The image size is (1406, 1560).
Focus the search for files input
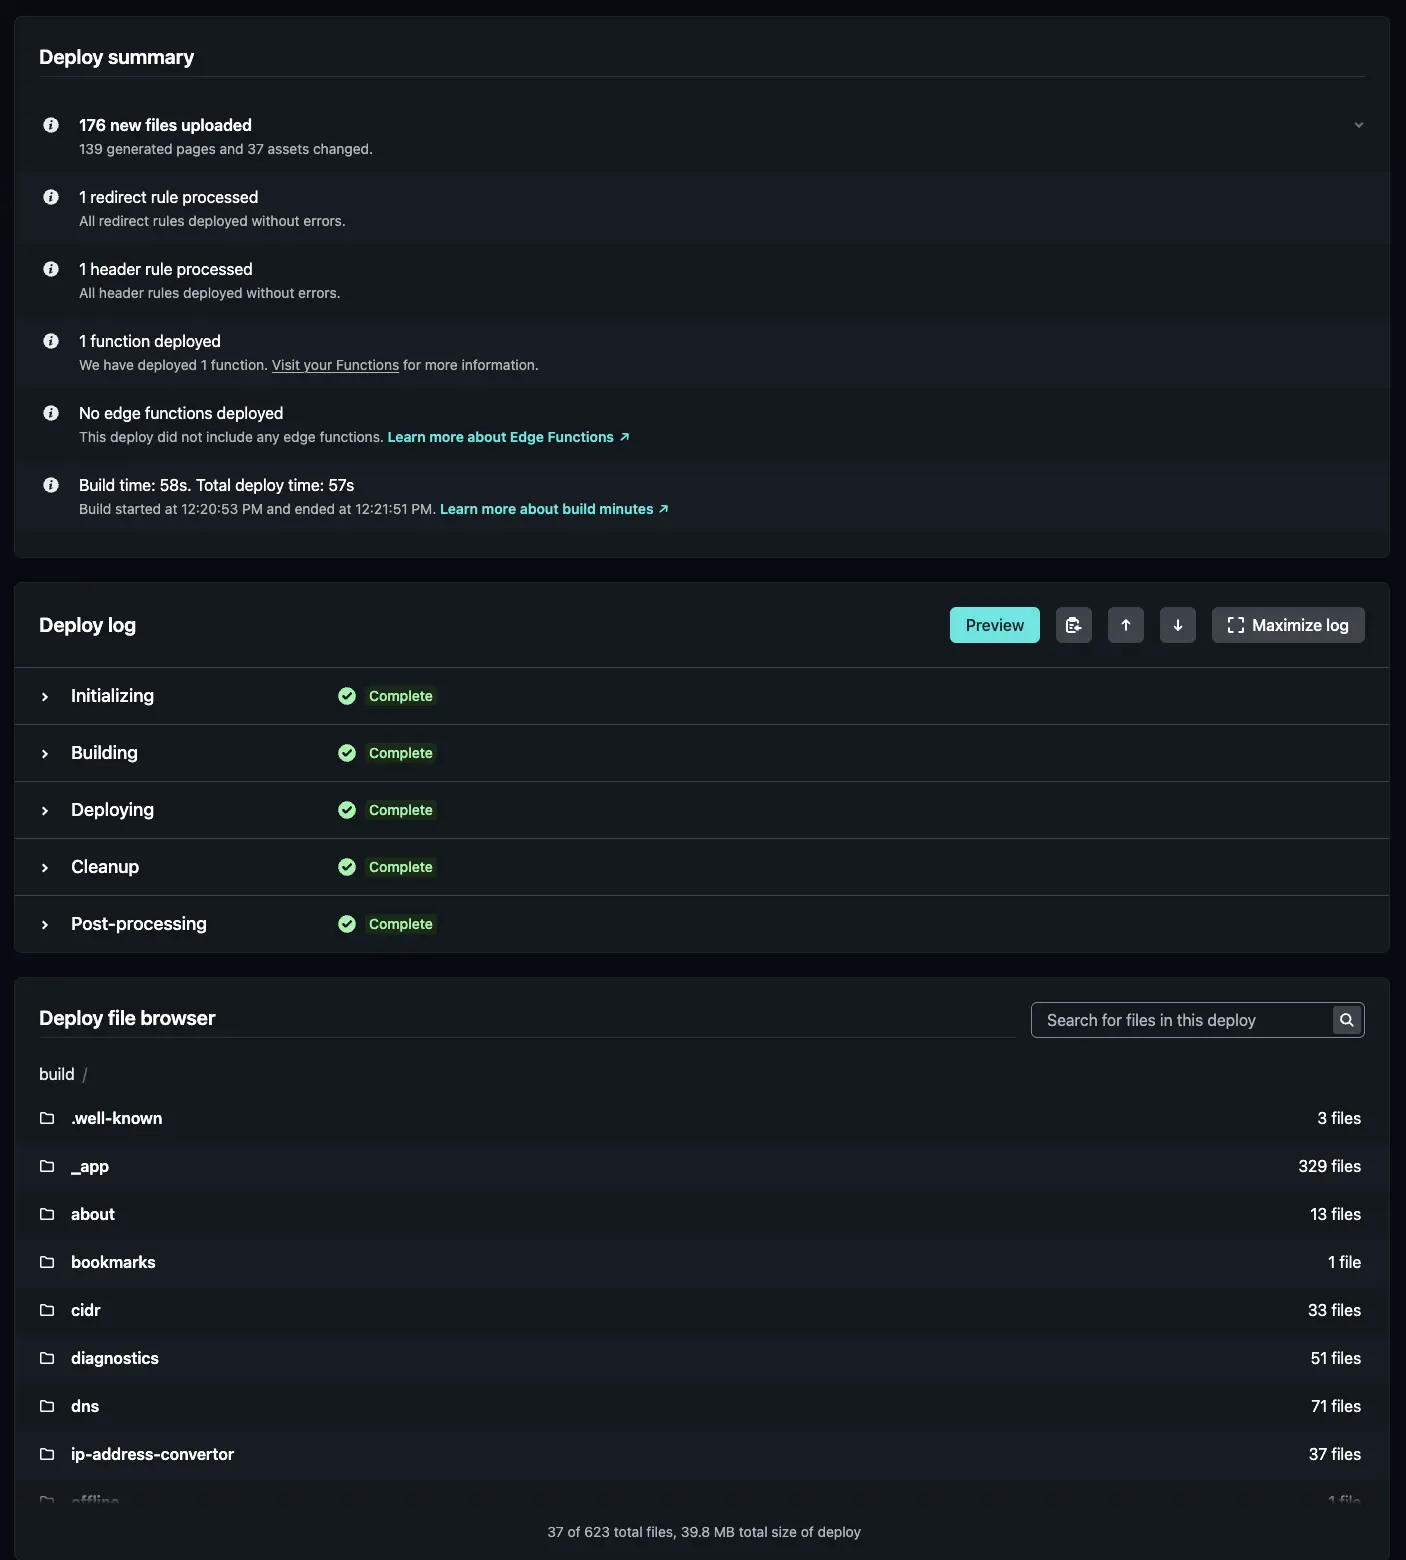tap(1180, 1020)
